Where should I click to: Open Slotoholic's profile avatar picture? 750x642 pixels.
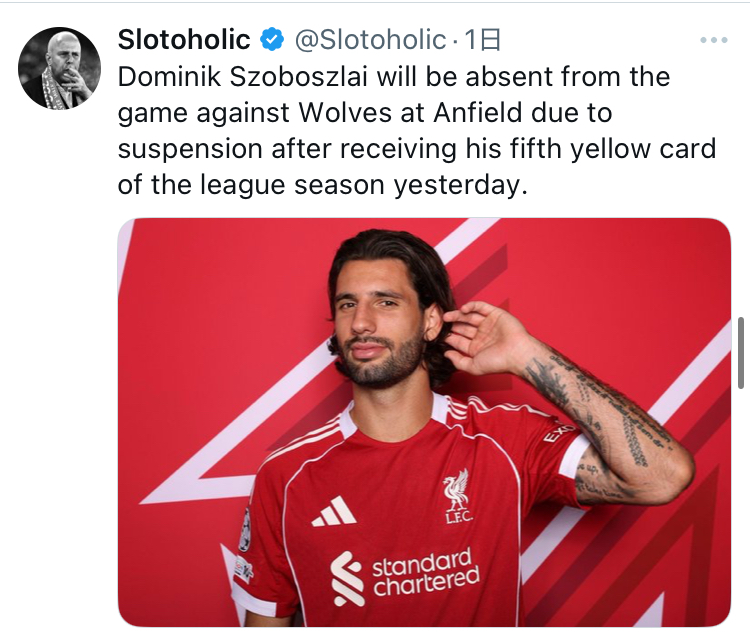[x=60, y=68]
